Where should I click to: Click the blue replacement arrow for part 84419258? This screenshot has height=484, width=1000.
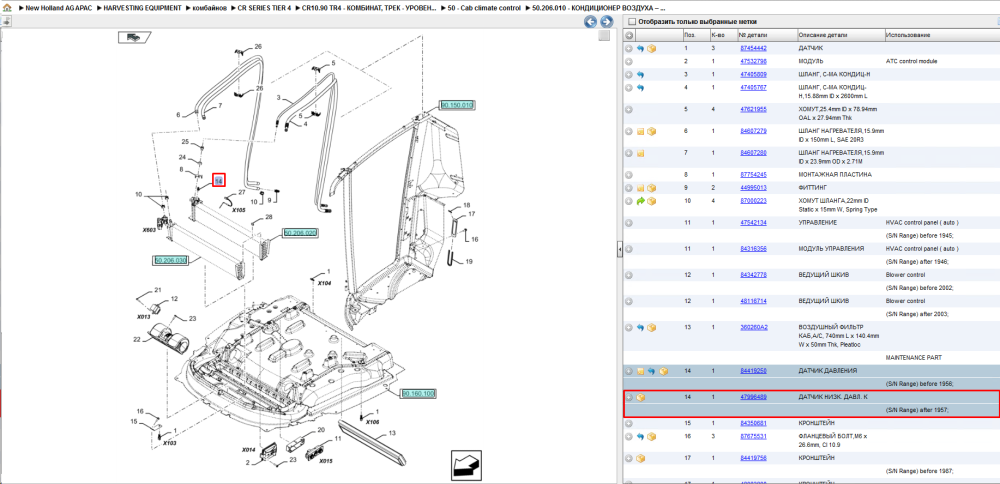point(652,370)
